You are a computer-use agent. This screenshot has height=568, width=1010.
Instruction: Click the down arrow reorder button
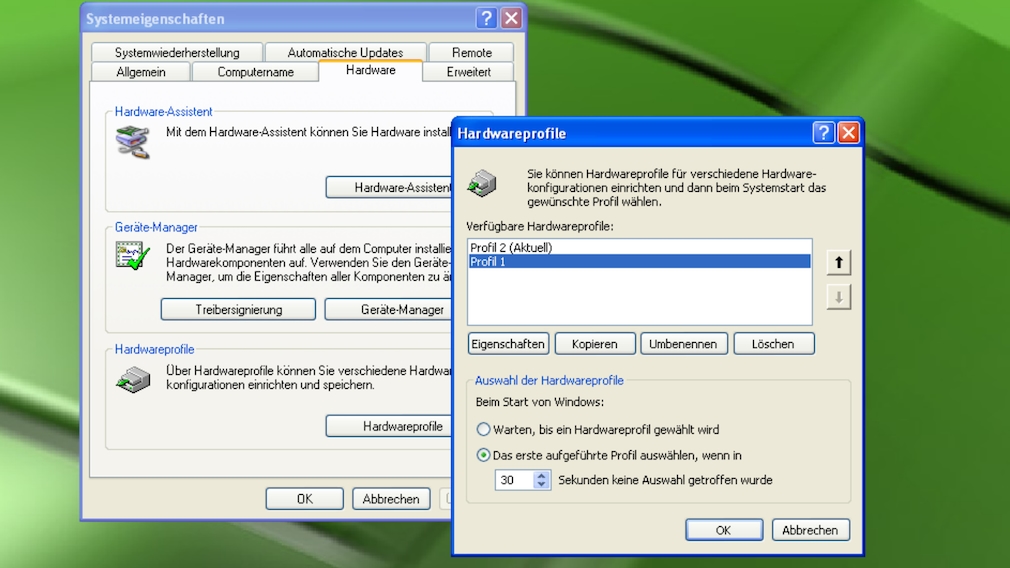click(839, 297)
